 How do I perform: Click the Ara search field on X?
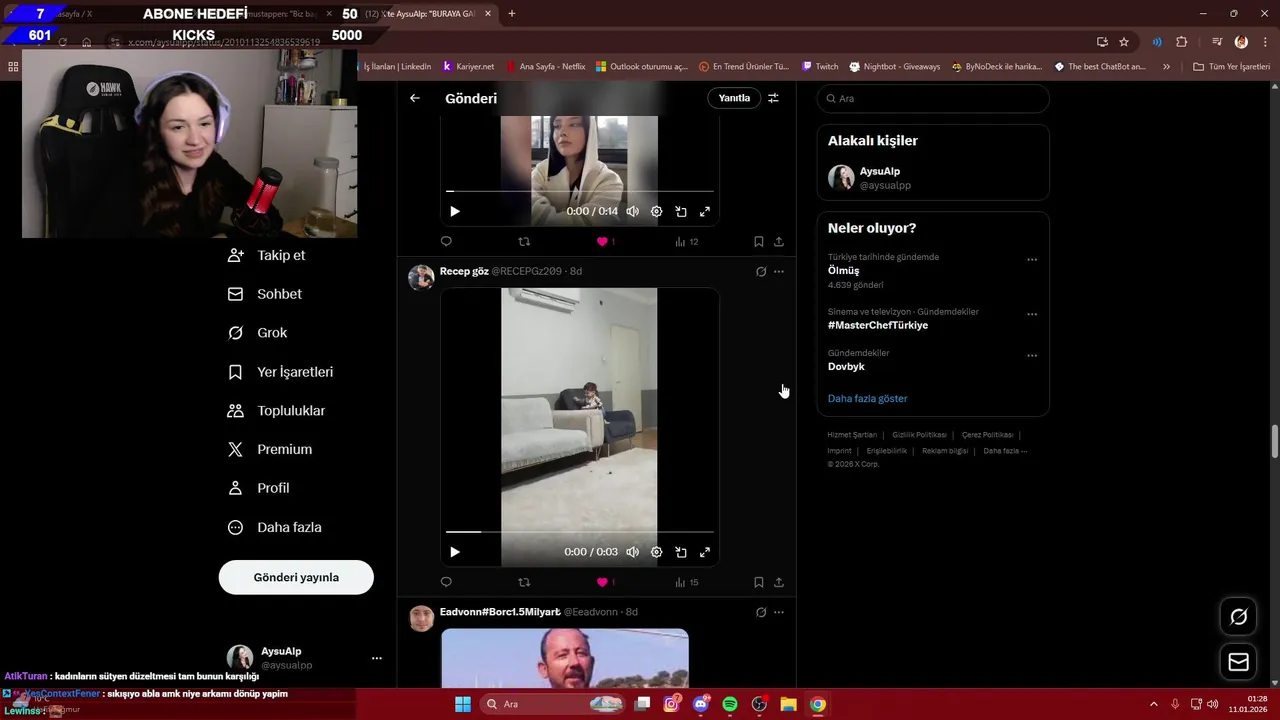coord(933,99)
